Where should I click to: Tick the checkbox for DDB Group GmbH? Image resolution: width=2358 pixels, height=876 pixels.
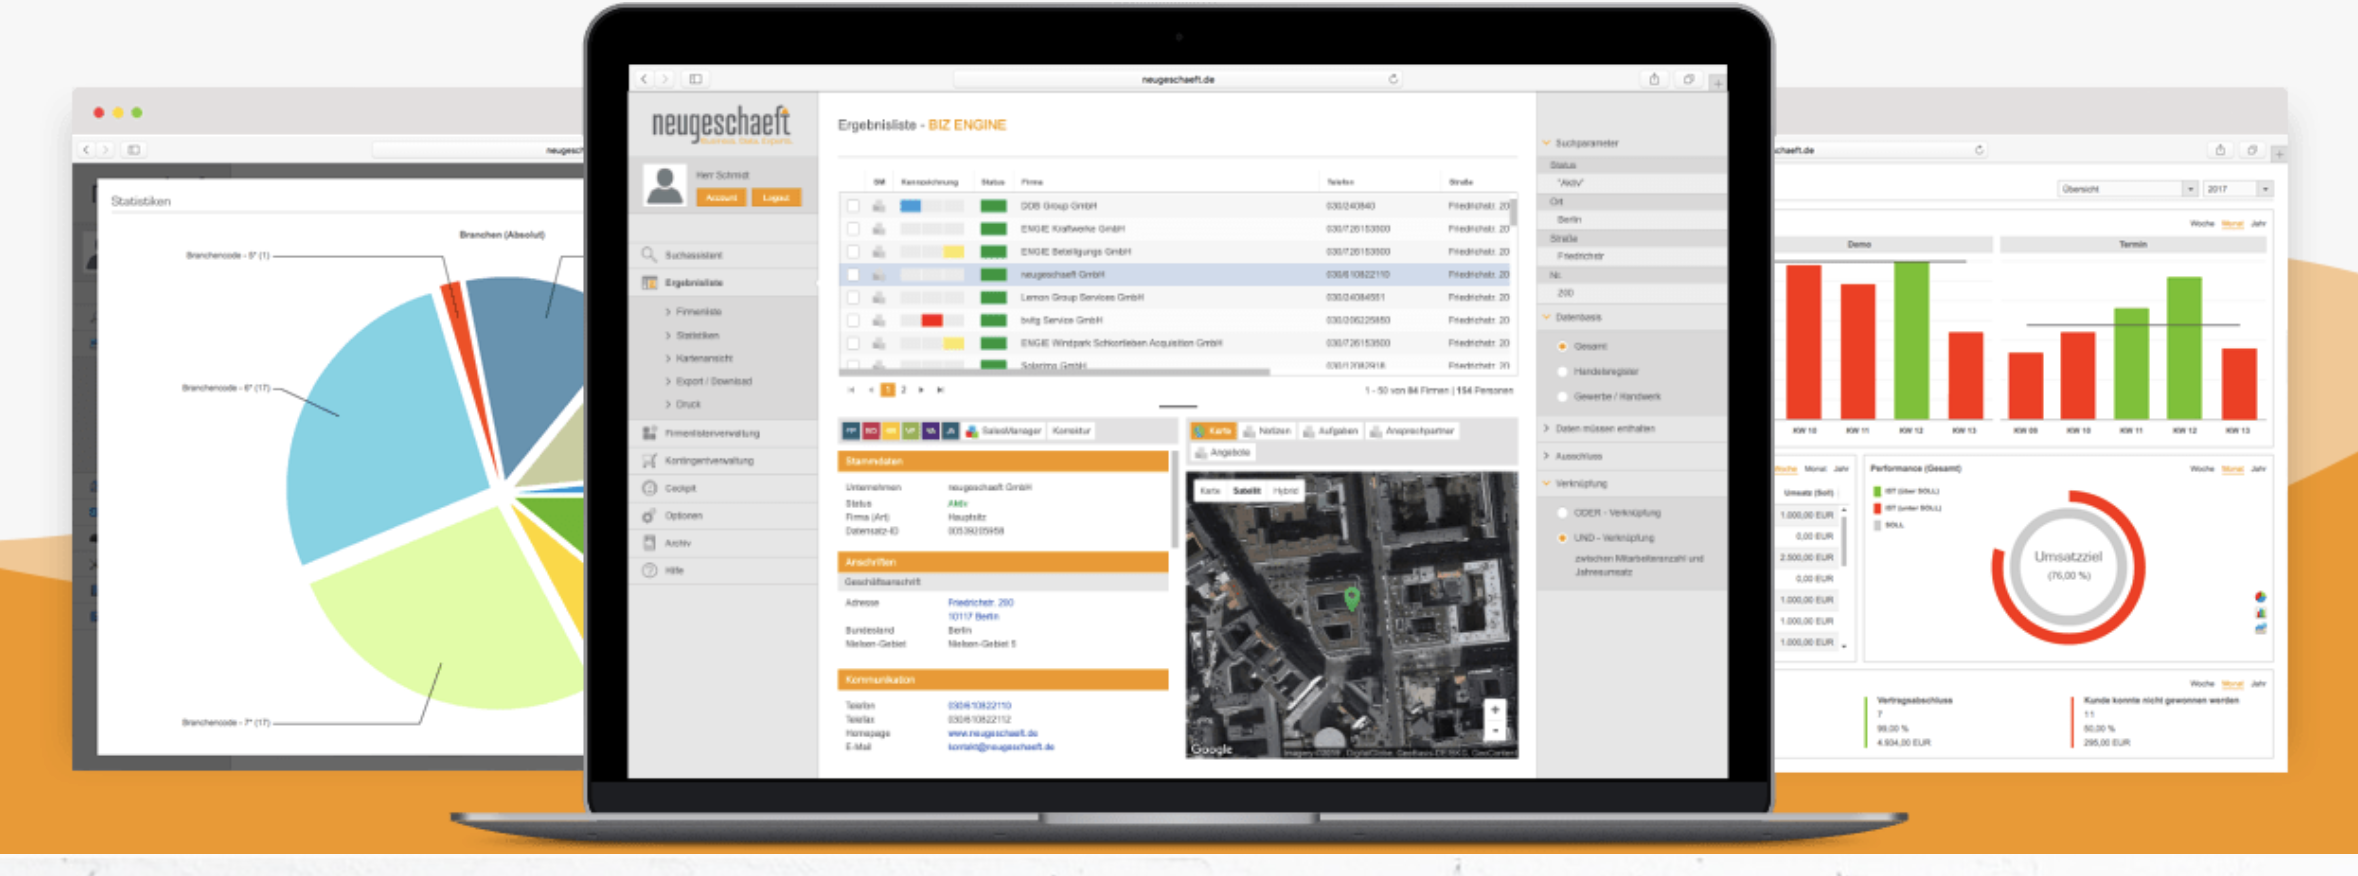[x=853, y=206]
